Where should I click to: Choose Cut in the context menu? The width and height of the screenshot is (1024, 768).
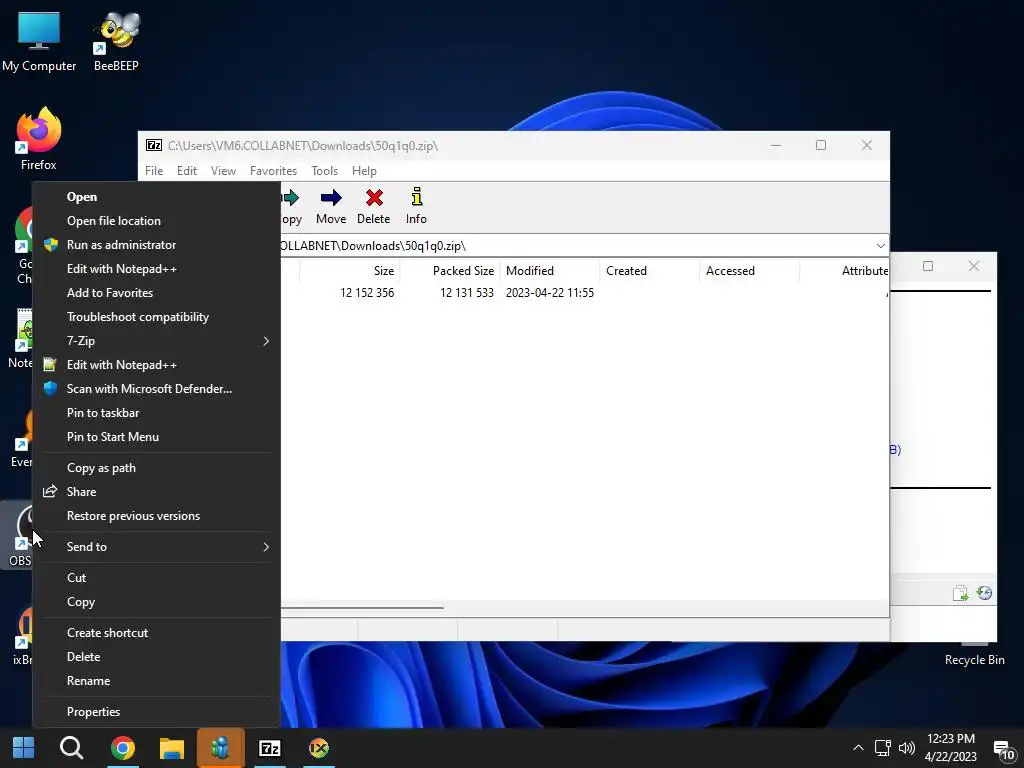157,578
